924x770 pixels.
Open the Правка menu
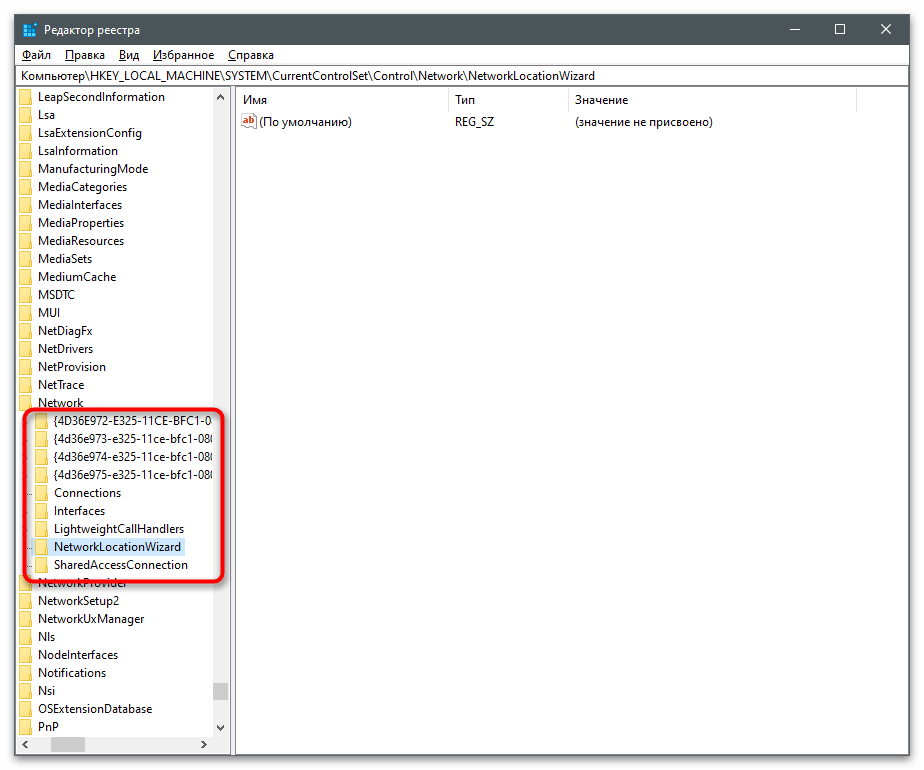pos(85,55)
